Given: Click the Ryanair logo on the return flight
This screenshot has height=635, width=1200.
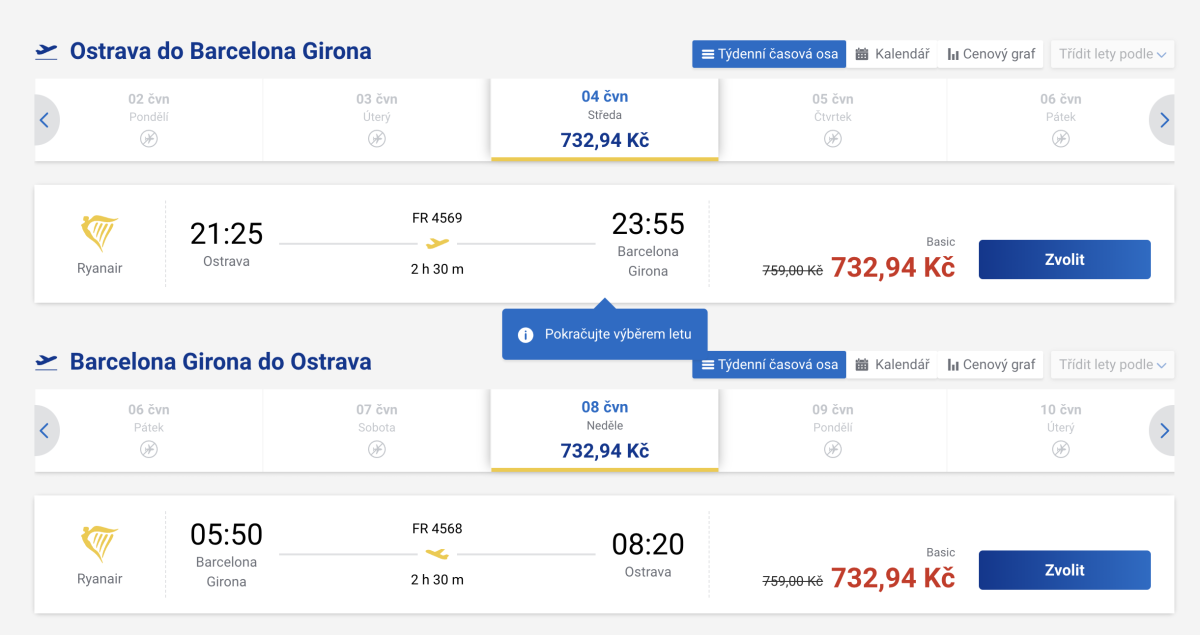Looking at the screenshot, I should click(x=99, y=544).
